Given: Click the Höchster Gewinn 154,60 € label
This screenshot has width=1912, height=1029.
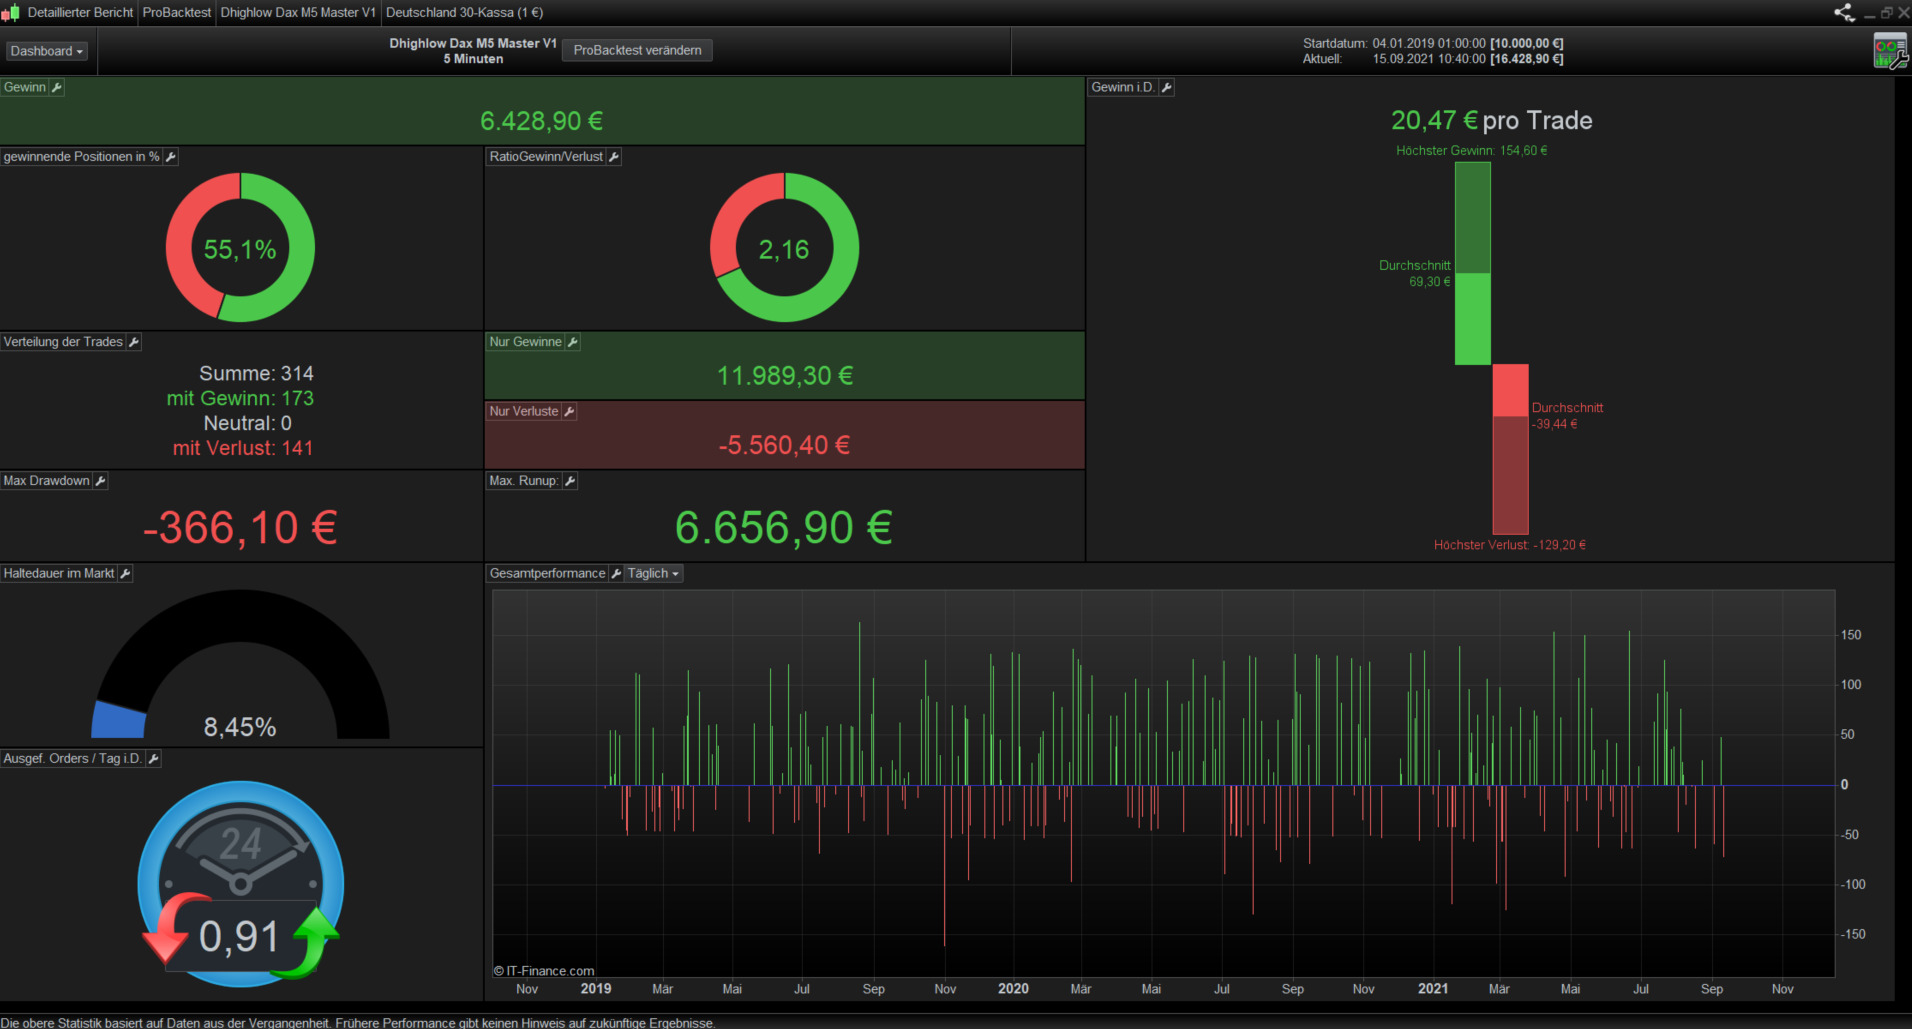Looking at the screenshot, I should pyautogui.click(x=1472, y=151).
